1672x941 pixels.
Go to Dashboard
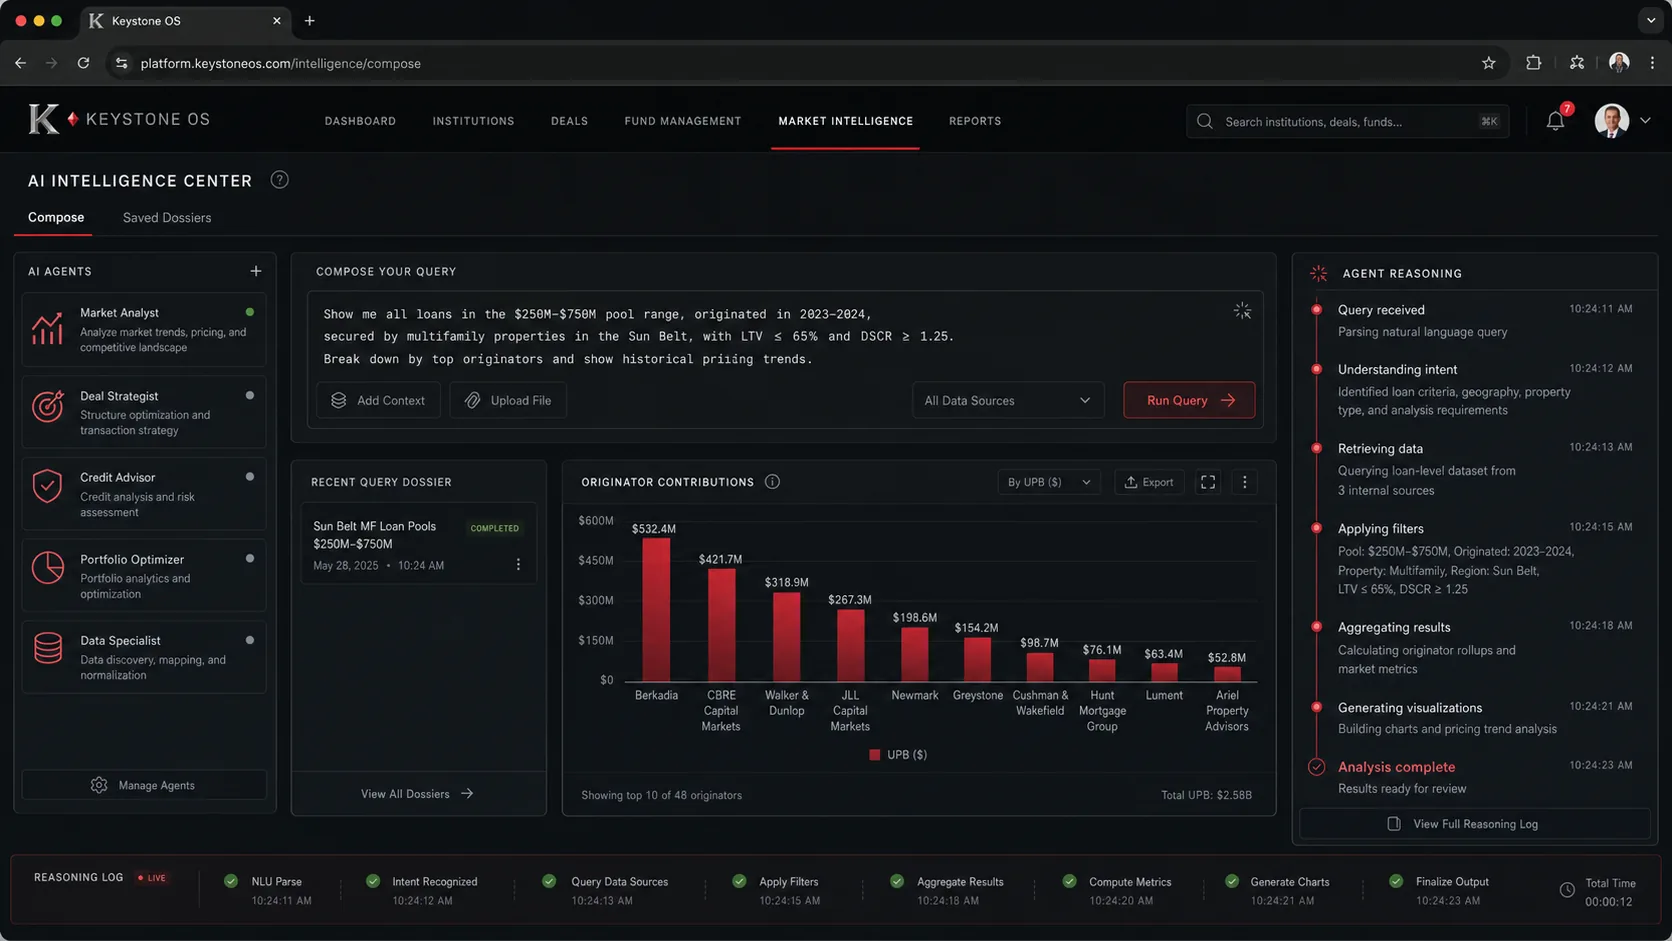(360, 121)
